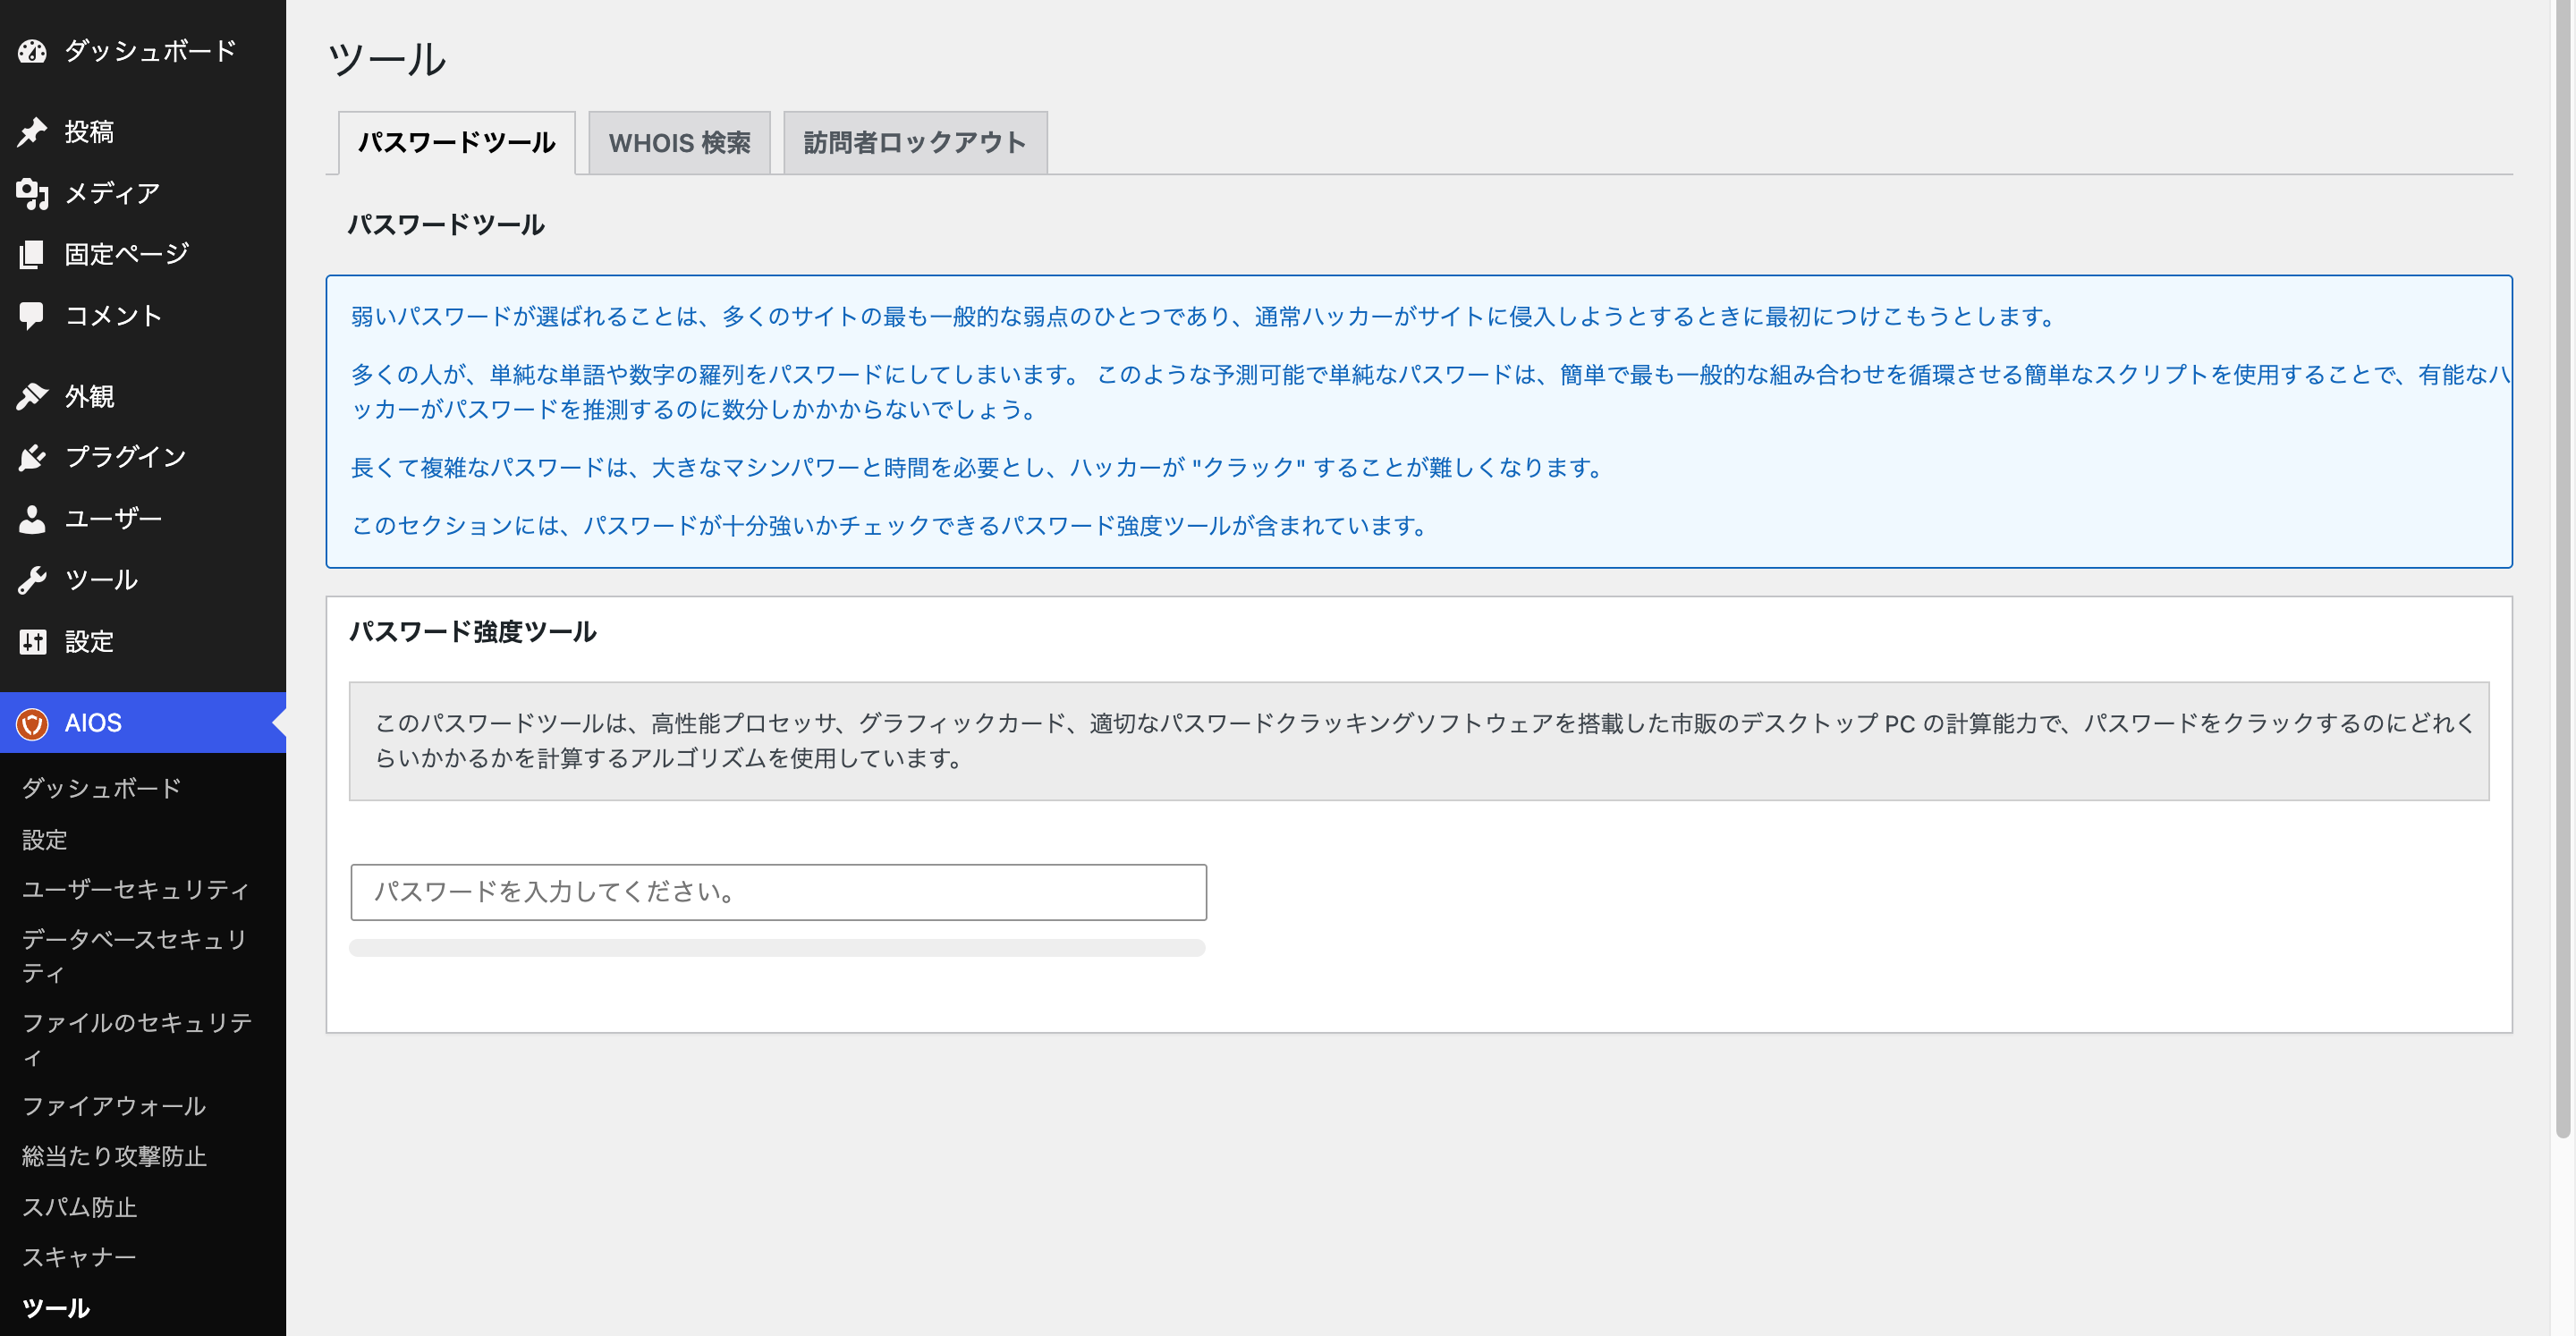Screen dimensions: 2576x1336
Task: Click the メディア media icon
Action: [x=32, y=193]
